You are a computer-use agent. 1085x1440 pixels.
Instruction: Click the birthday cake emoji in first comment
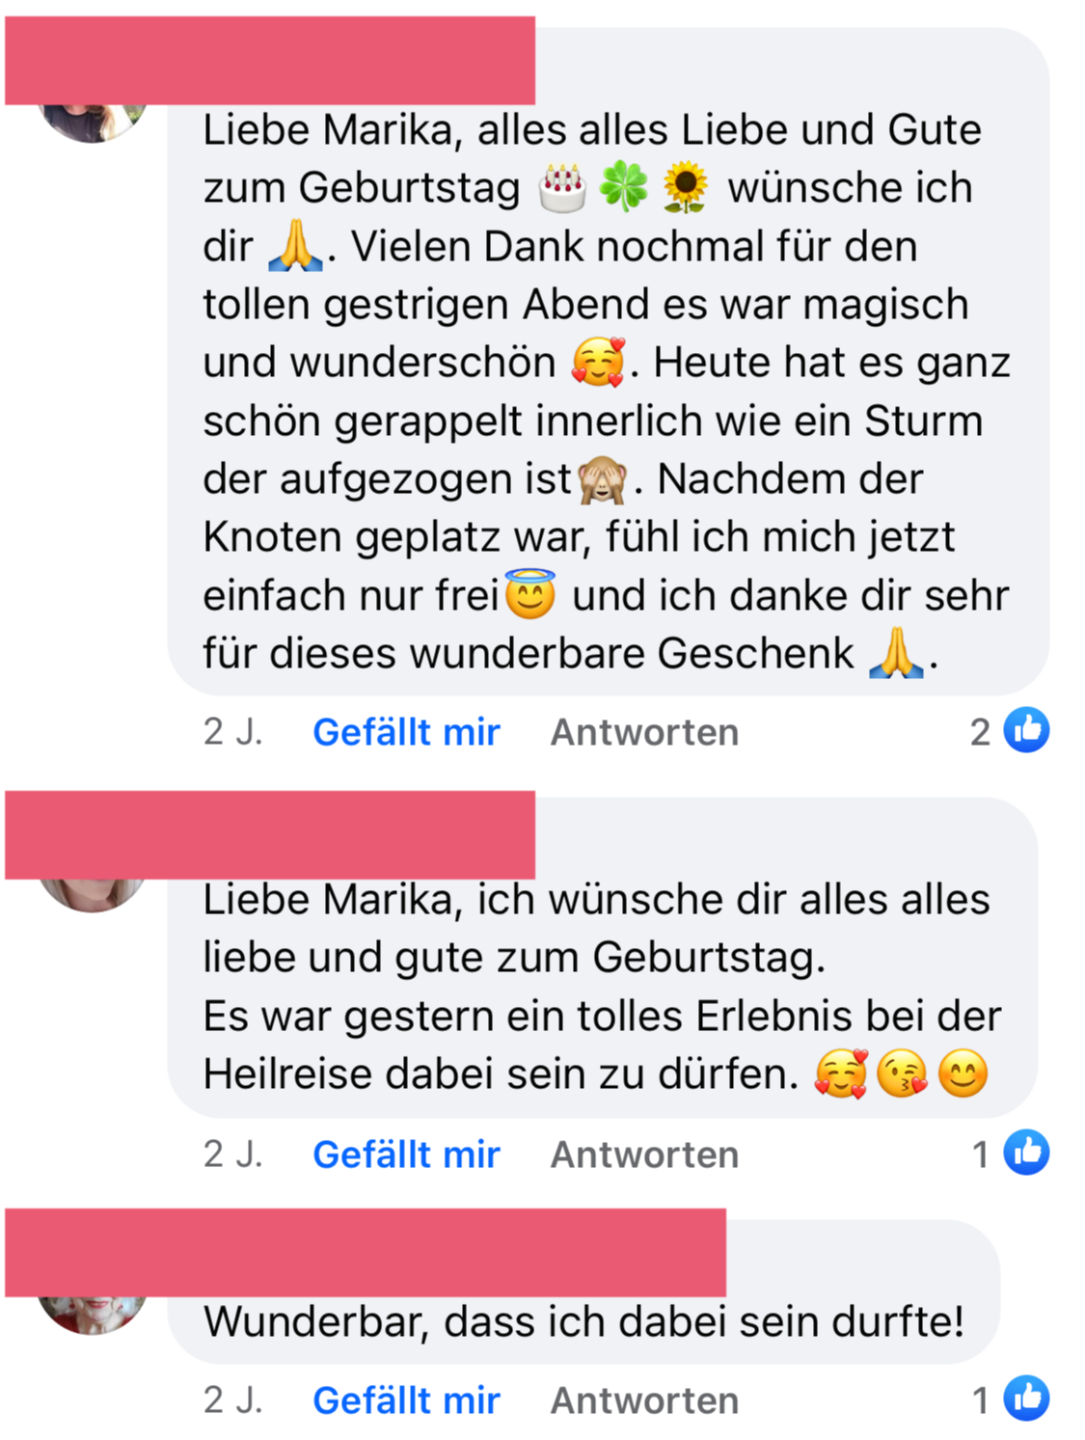point(562,188)
